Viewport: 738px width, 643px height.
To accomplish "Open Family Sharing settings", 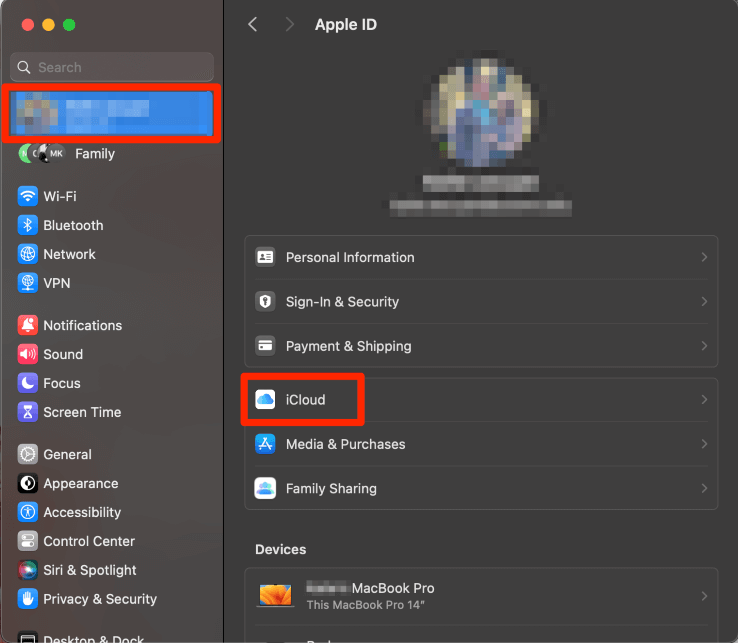I will (481, 488).
